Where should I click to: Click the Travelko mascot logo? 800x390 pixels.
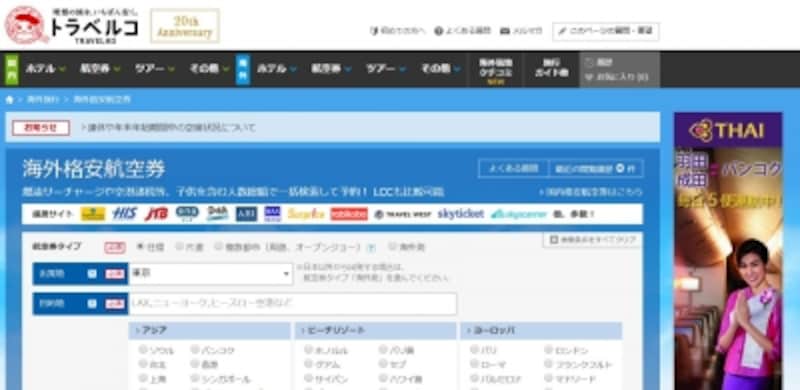pos(27,25)
